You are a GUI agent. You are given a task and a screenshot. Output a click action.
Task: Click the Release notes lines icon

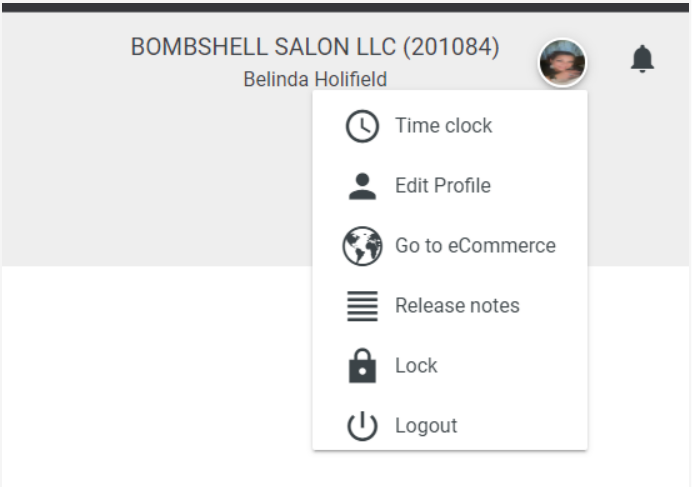tap(362, 306)
